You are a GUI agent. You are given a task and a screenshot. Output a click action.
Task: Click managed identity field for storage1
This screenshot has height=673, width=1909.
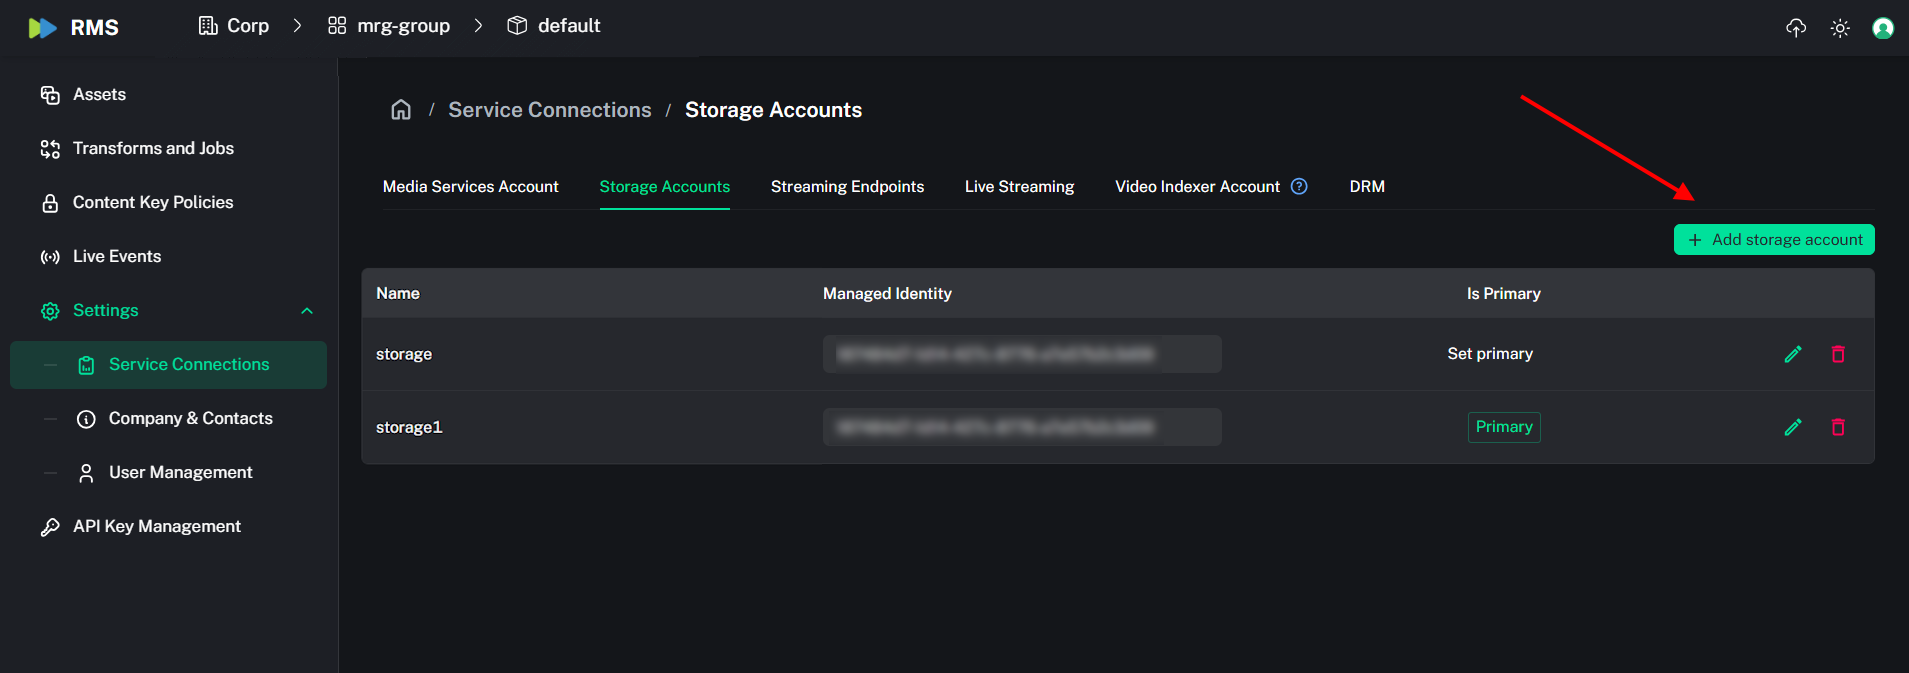point(1022,427)
